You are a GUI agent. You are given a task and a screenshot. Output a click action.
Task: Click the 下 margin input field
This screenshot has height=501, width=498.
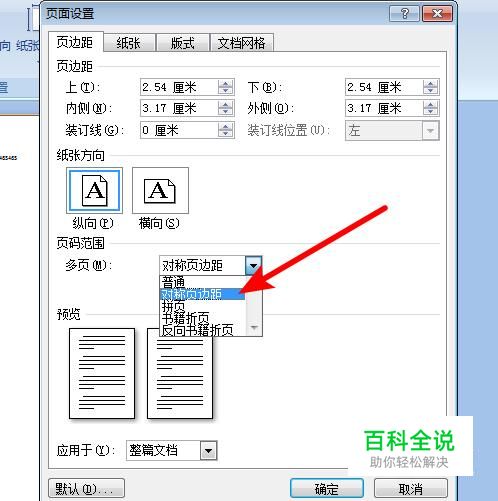(x=384, y=87)
